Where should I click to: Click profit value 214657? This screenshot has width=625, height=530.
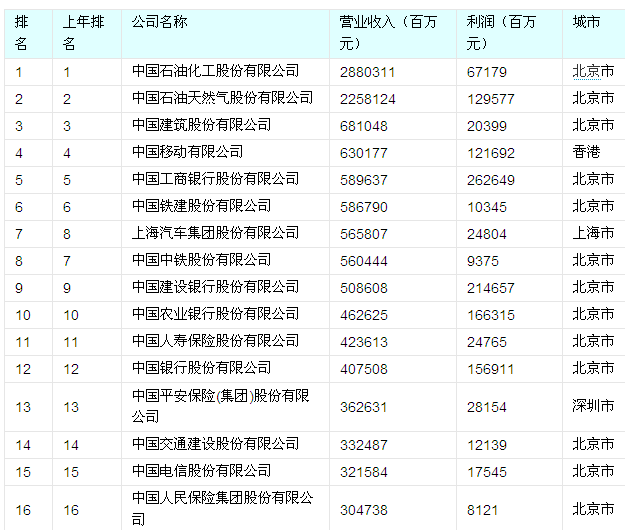491,288
